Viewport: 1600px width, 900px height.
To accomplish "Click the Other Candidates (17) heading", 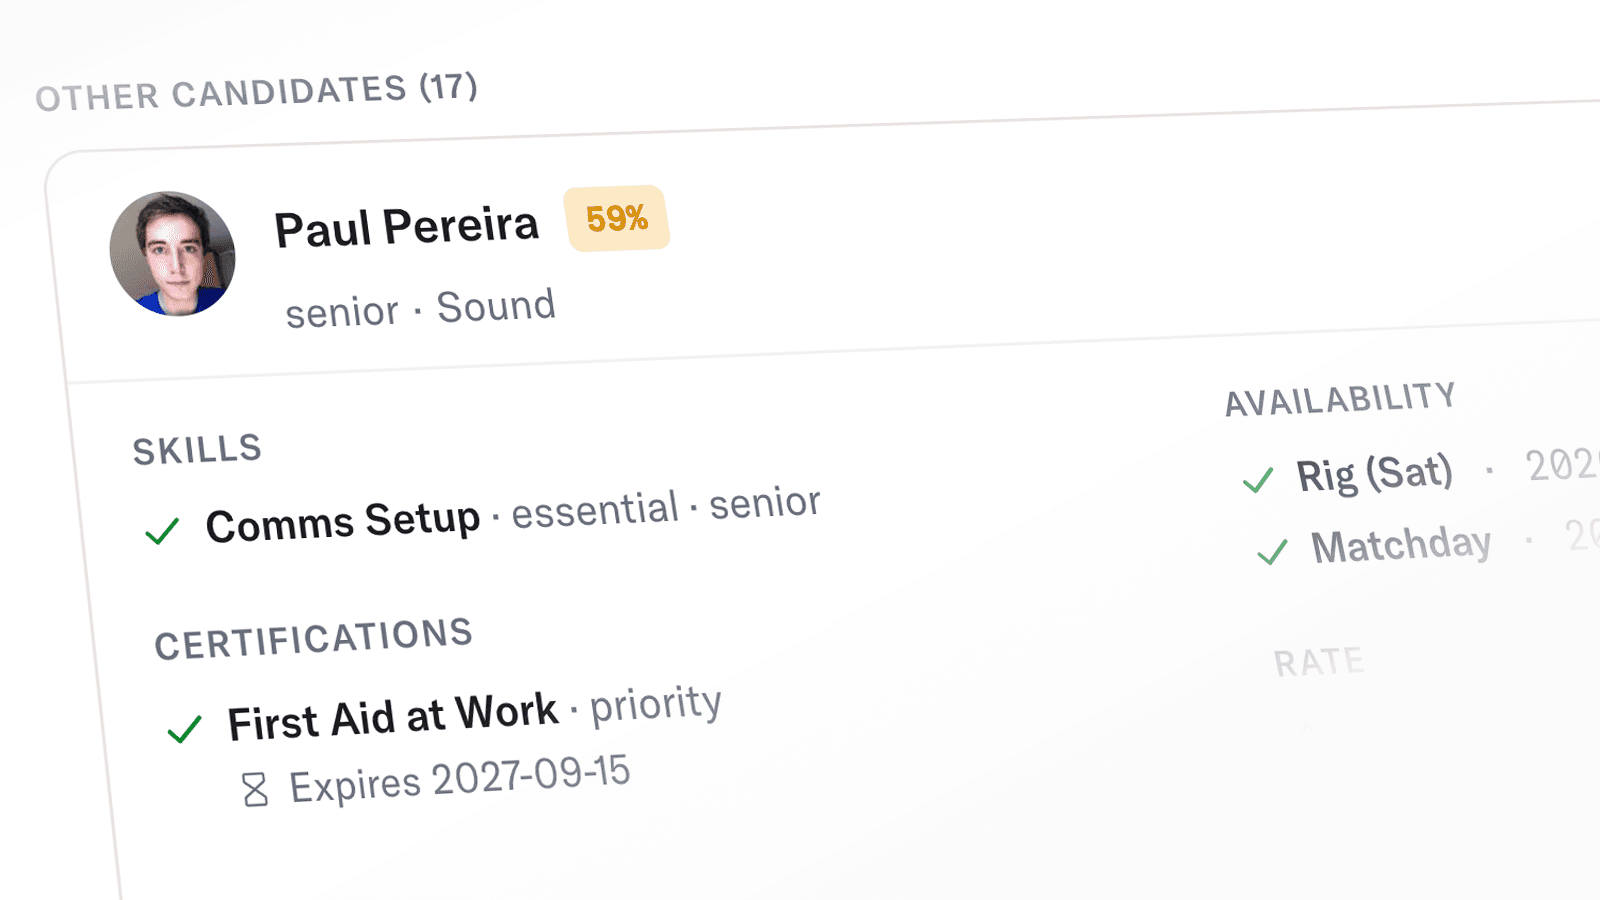I will pyautogui.click(x=257, y=92).
